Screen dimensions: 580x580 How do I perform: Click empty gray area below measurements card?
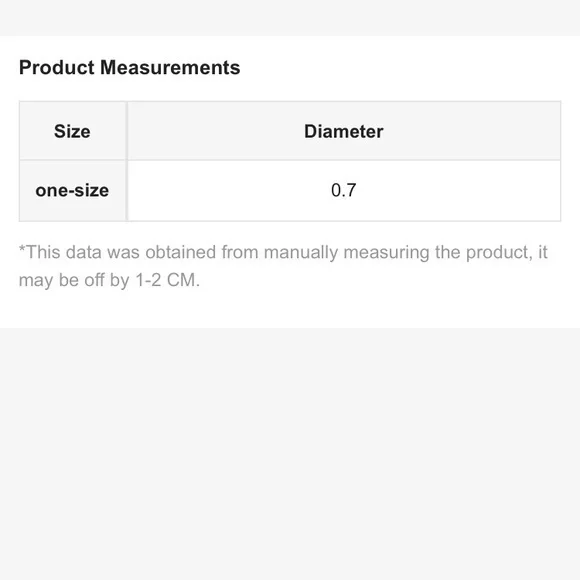point(290,454)
